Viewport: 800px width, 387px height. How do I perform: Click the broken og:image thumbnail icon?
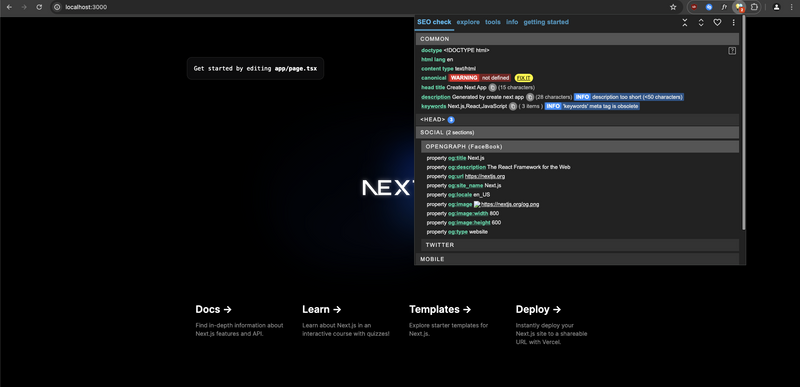point(477,204)
